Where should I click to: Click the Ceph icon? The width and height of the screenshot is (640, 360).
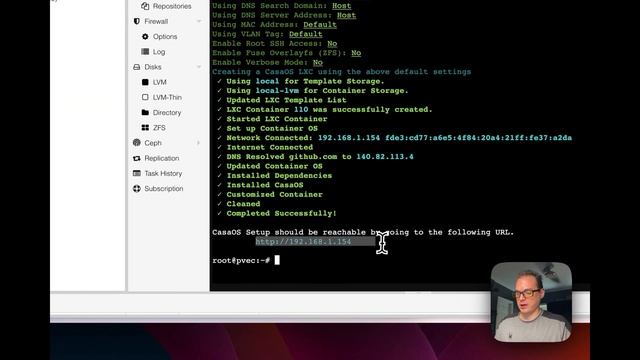(x=137, y=143)
